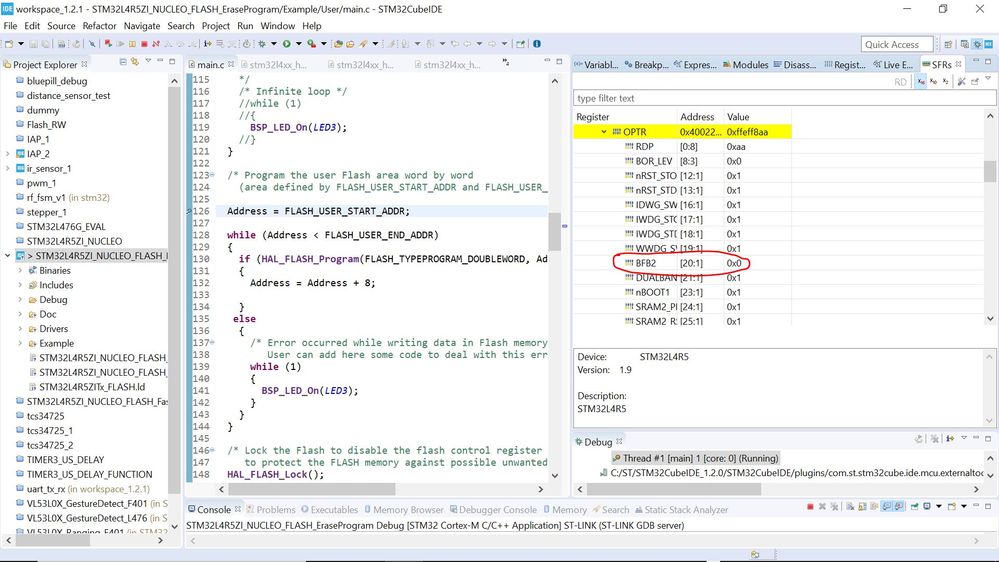This screenshot has width=999, height=562.
Task: Open the Run icon dropdown arrow
Action: 299,44
